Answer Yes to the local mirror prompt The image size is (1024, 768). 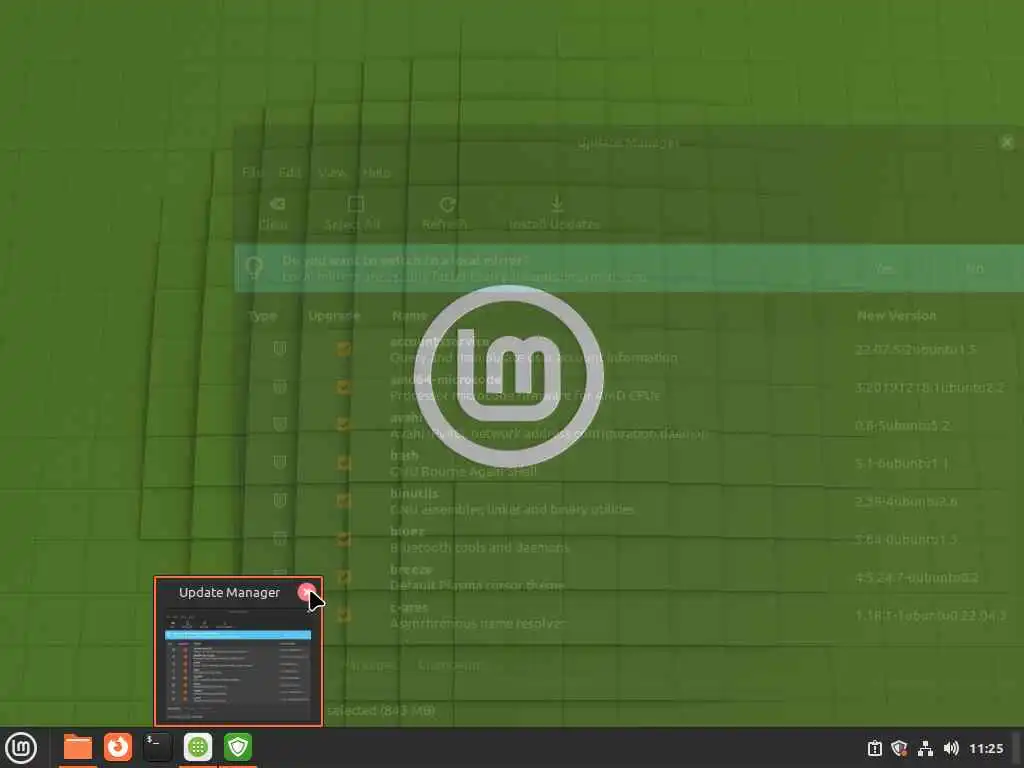(885, 268)
